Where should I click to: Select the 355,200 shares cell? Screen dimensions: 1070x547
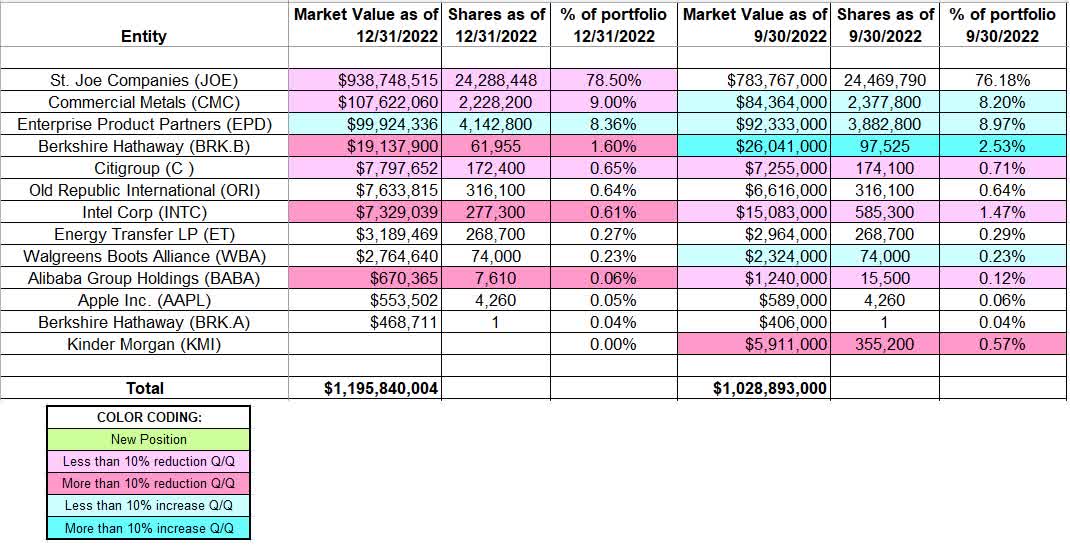[x=885, y=344]
